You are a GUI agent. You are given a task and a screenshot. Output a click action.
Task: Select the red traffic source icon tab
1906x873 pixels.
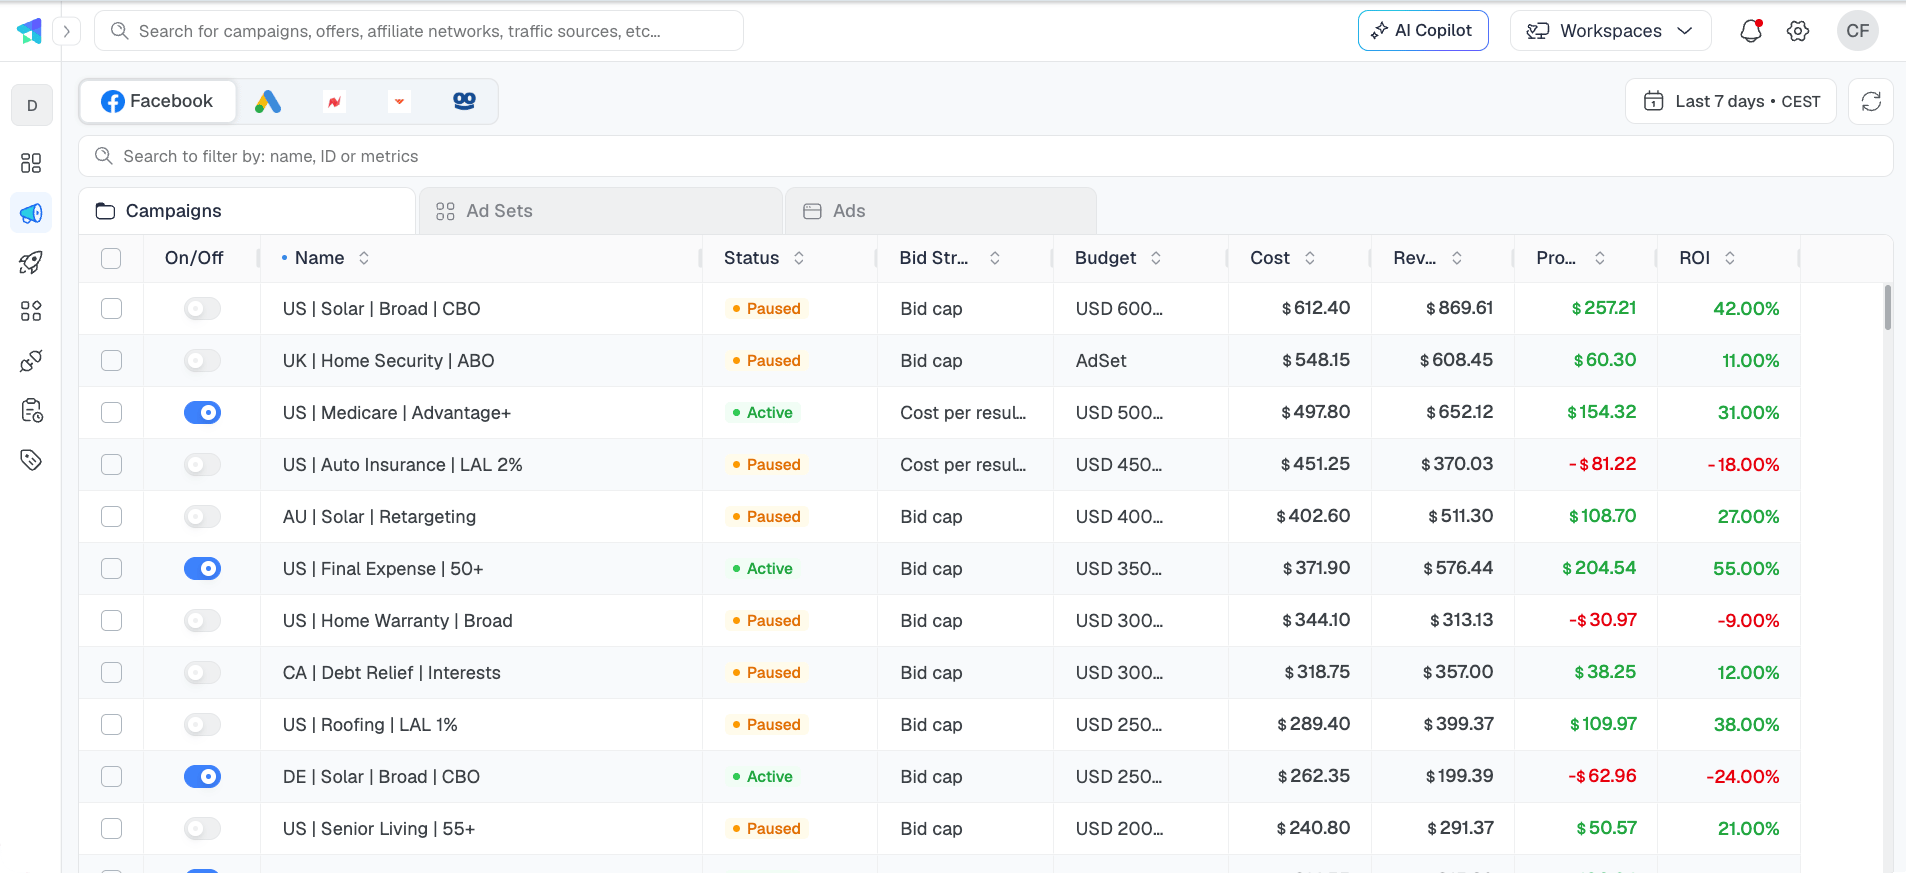[334, 101]
